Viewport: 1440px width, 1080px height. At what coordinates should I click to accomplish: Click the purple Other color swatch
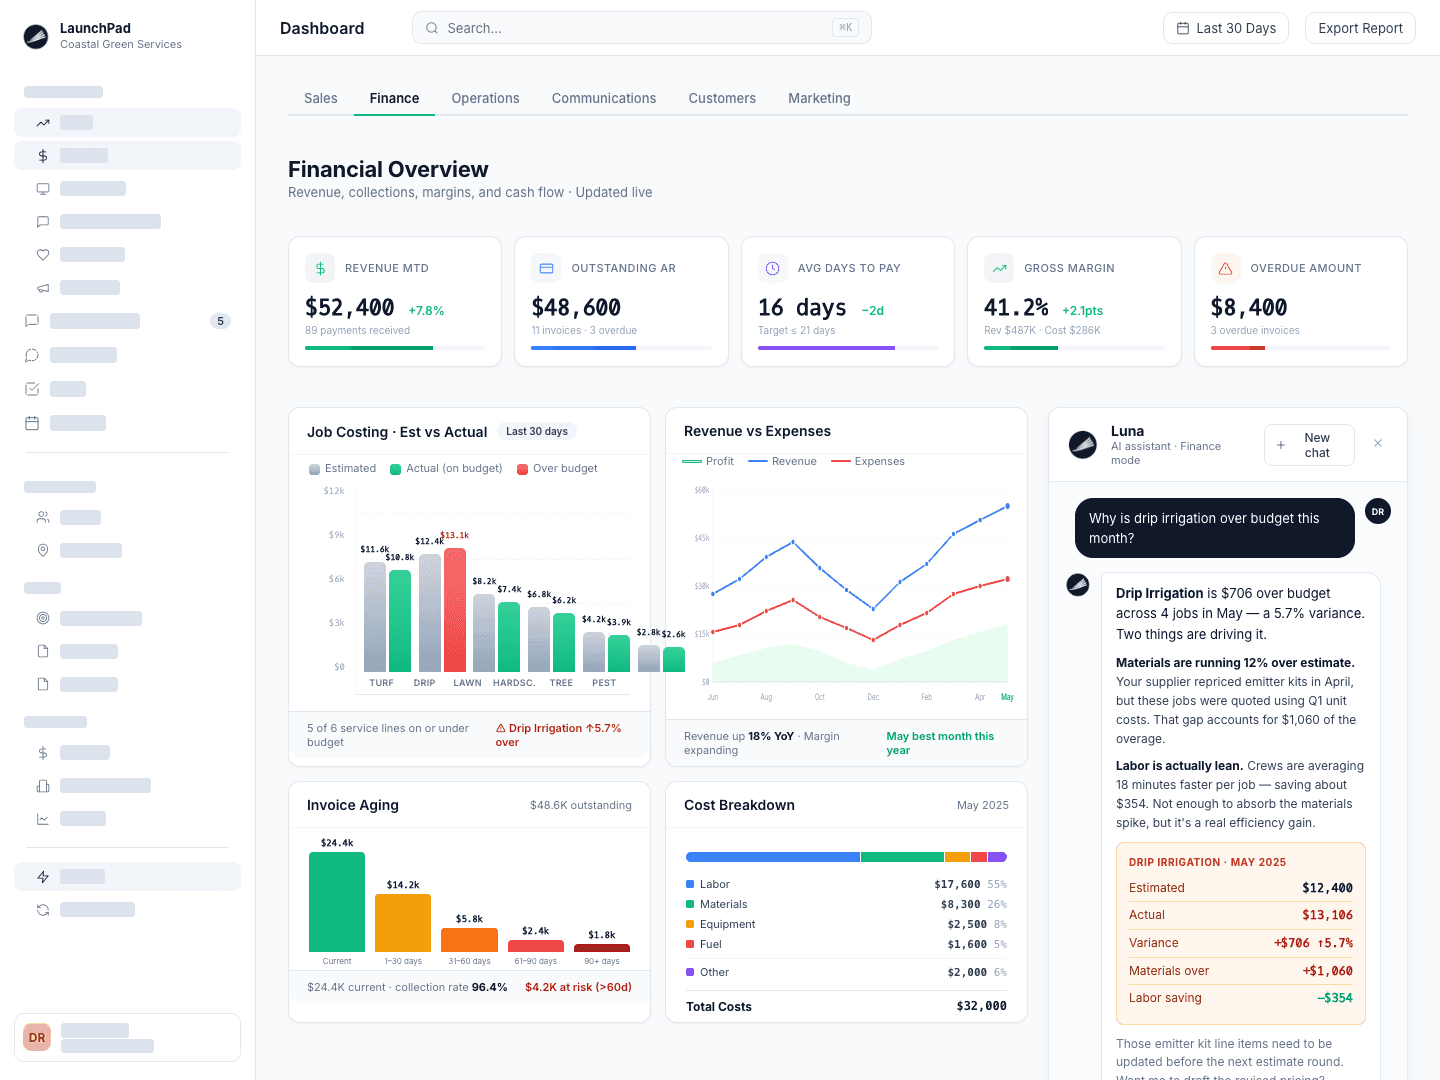[x=690, y=972]
